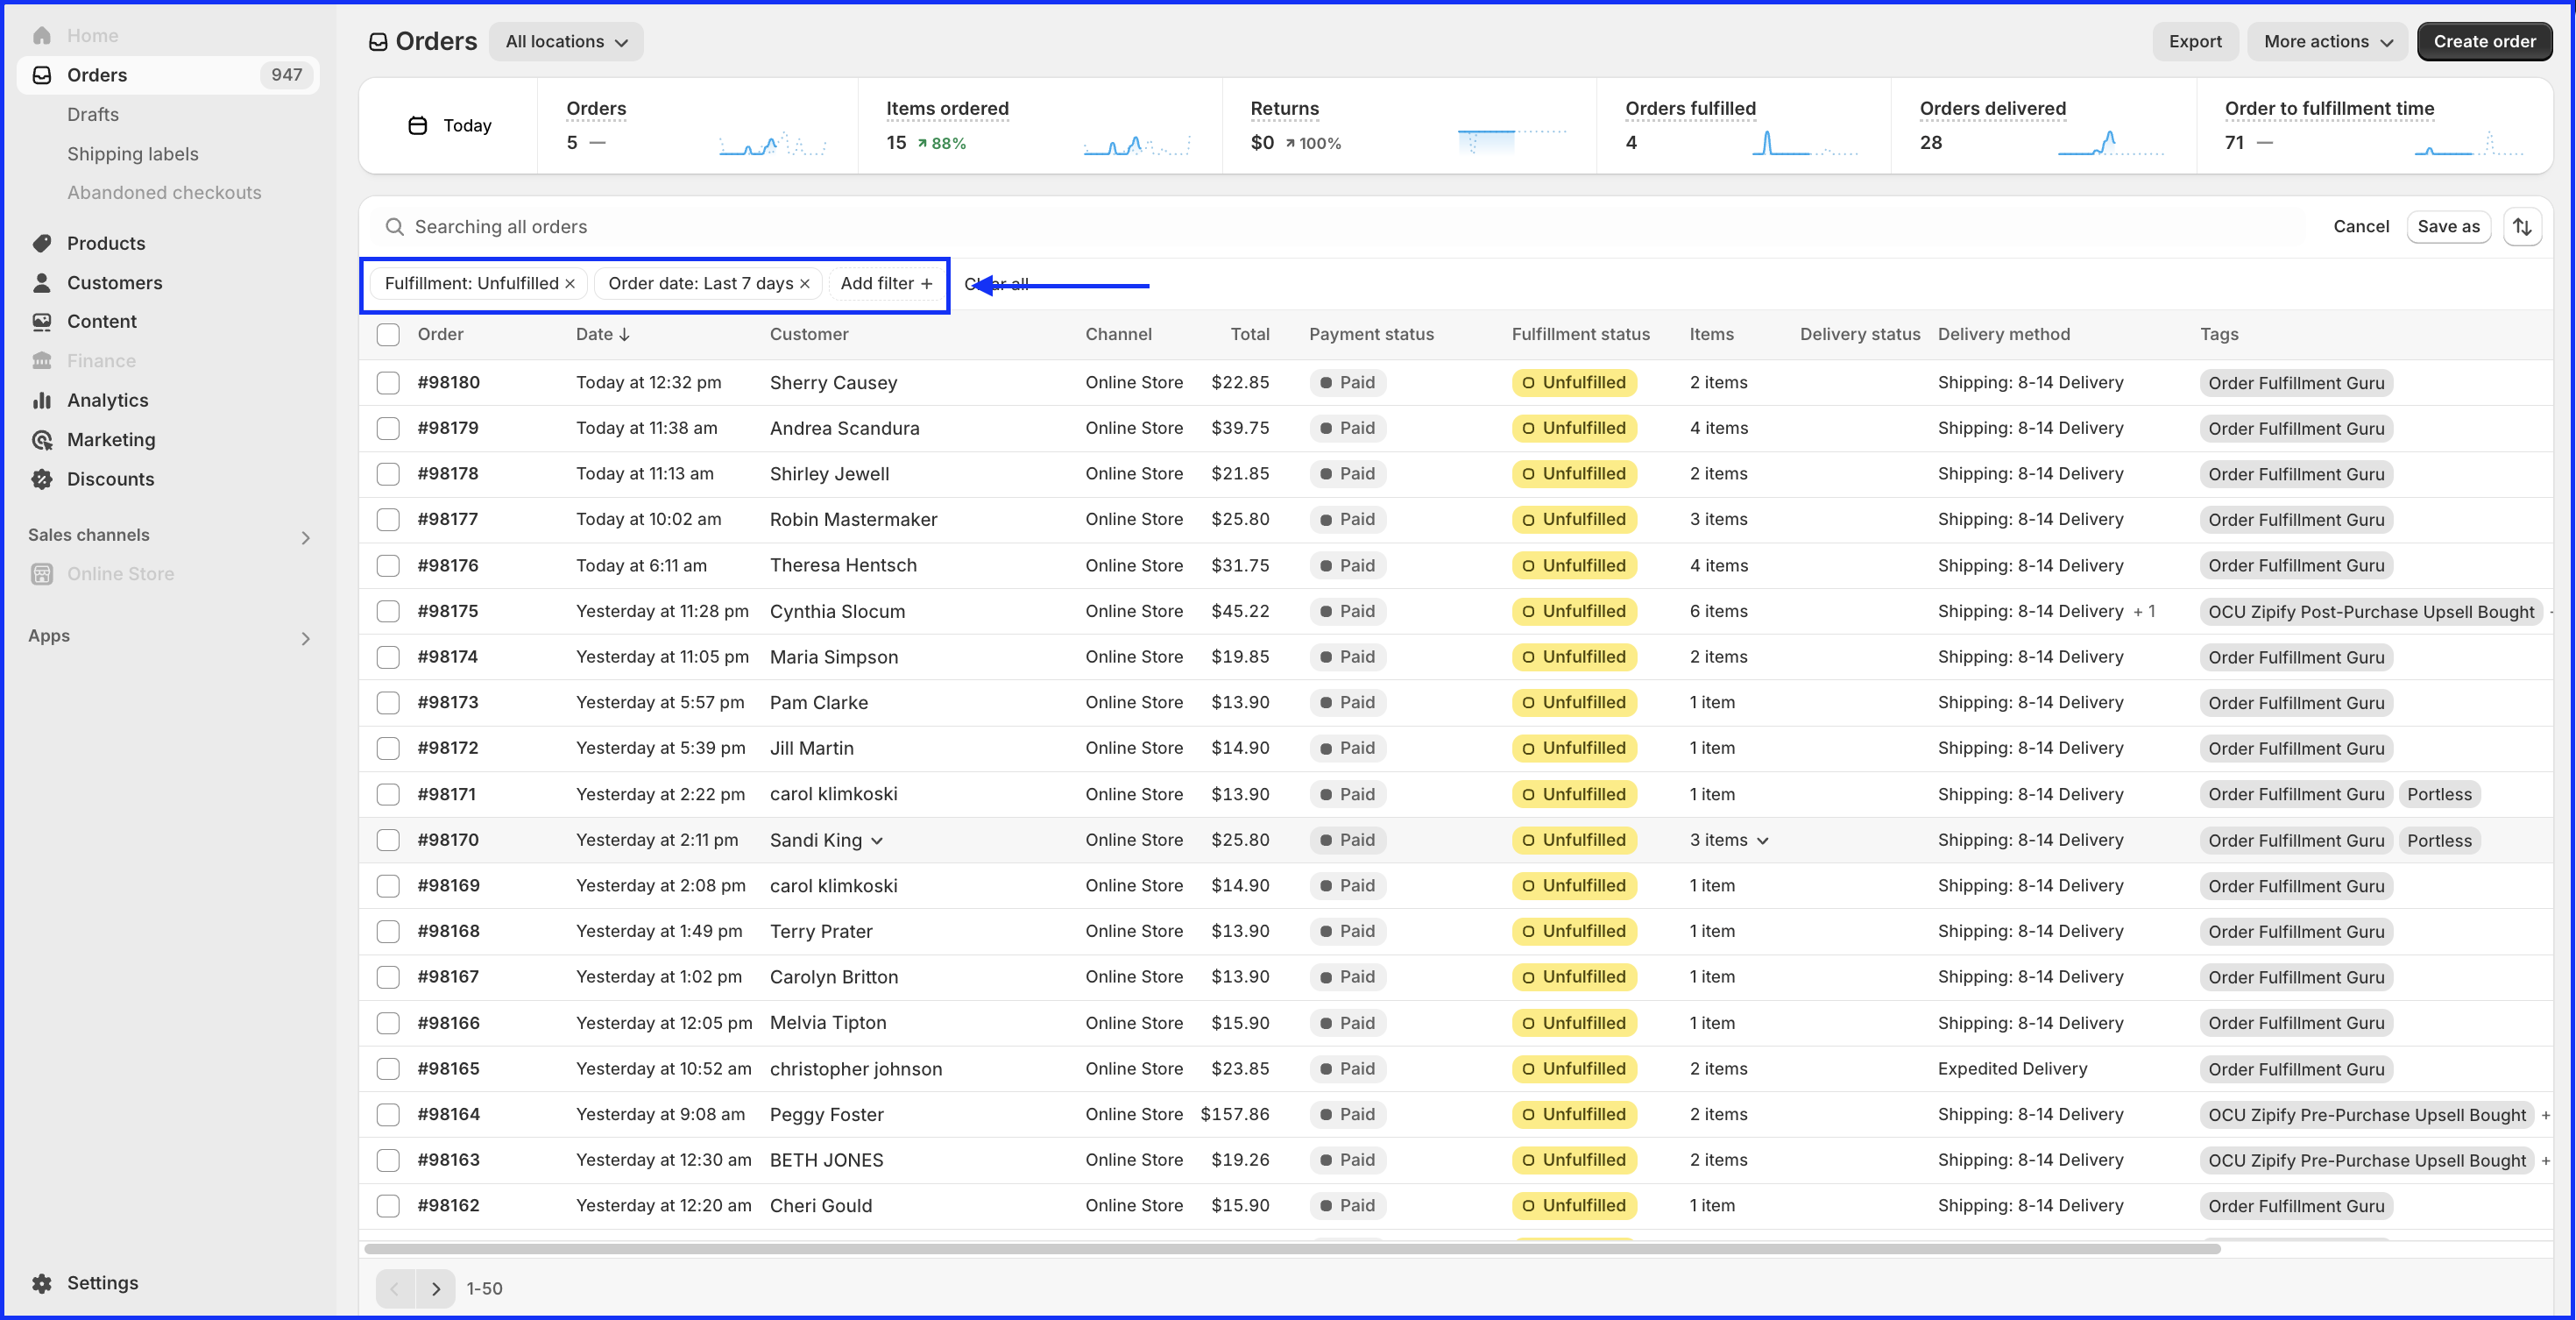Click the Returns metric card
2576x1320 pixels.
point(1408,126)
